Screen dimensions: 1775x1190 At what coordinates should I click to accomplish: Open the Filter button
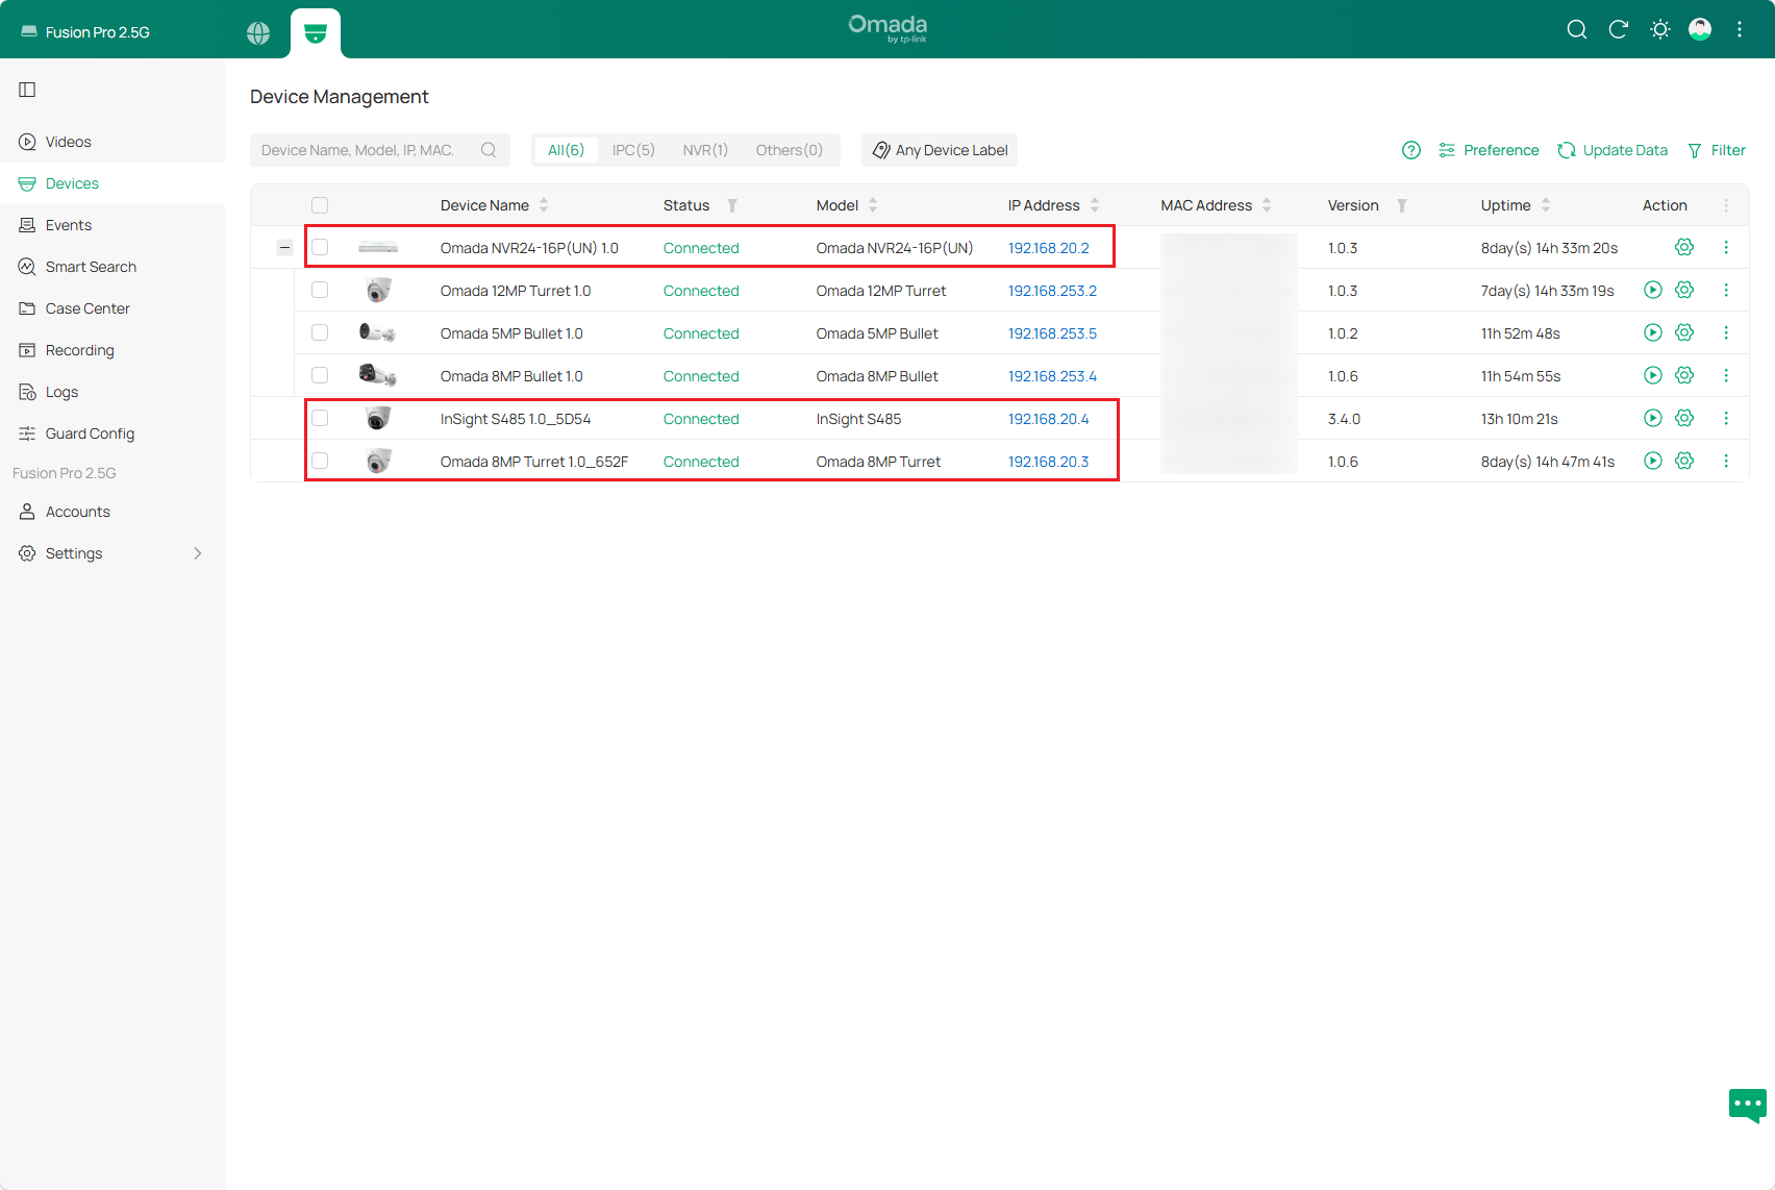[1717, 150]
